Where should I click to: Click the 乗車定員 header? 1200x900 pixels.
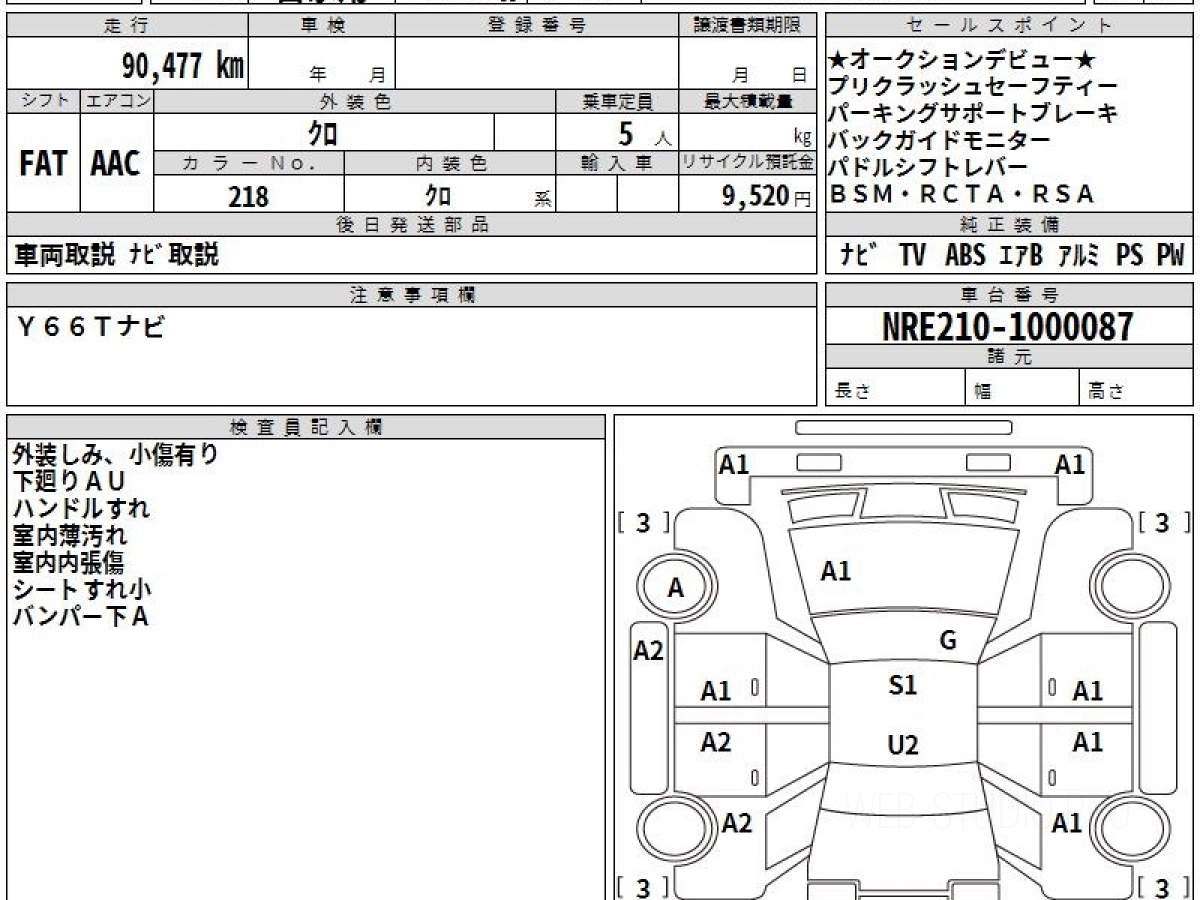coord(617,101)
